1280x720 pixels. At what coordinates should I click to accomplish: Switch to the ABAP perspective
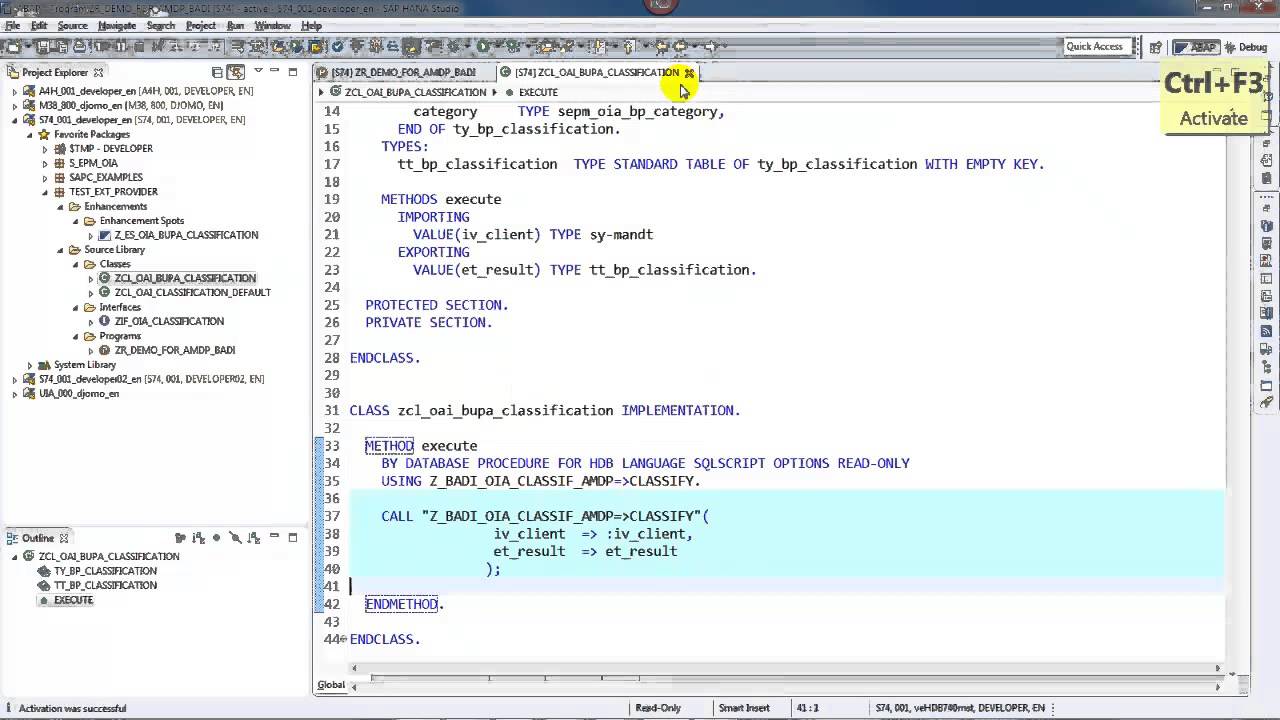click(1196, 47)
